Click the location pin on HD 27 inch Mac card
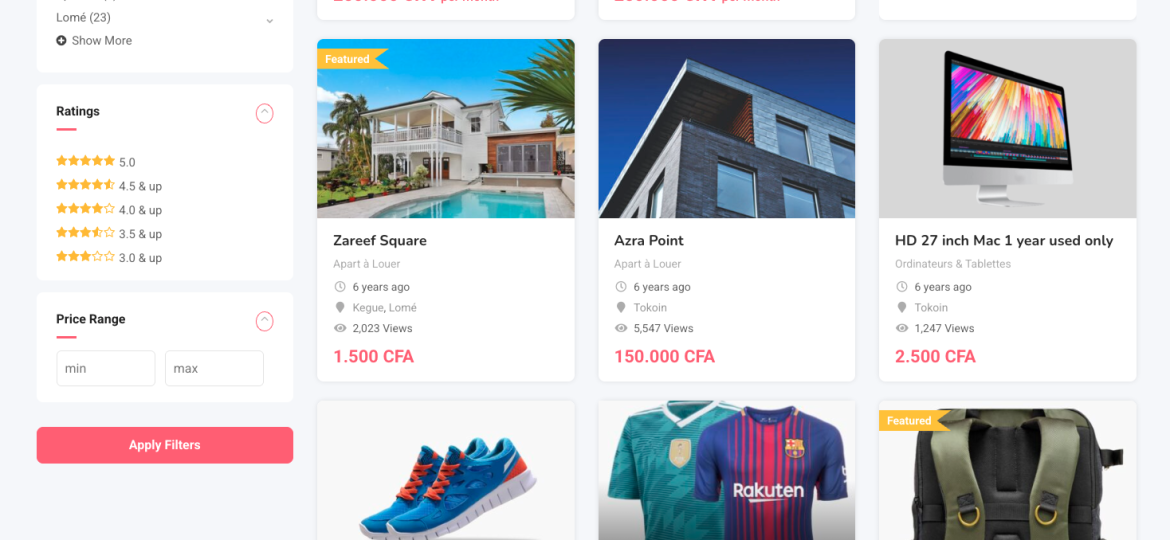1170x540 pixels. [901, 307]
